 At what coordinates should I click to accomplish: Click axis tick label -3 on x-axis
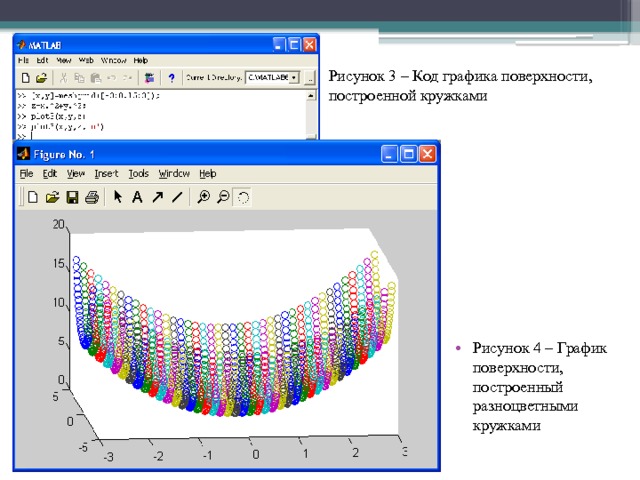pos(108,456)
